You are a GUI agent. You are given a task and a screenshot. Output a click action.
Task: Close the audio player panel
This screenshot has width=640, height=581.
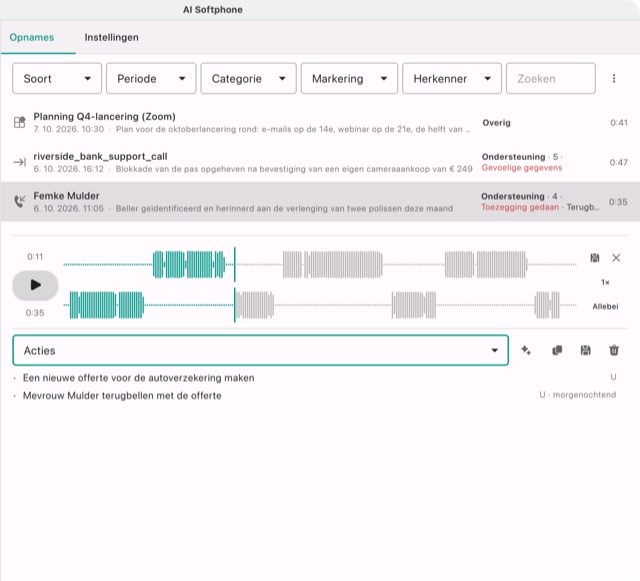[x=616, y=258]
